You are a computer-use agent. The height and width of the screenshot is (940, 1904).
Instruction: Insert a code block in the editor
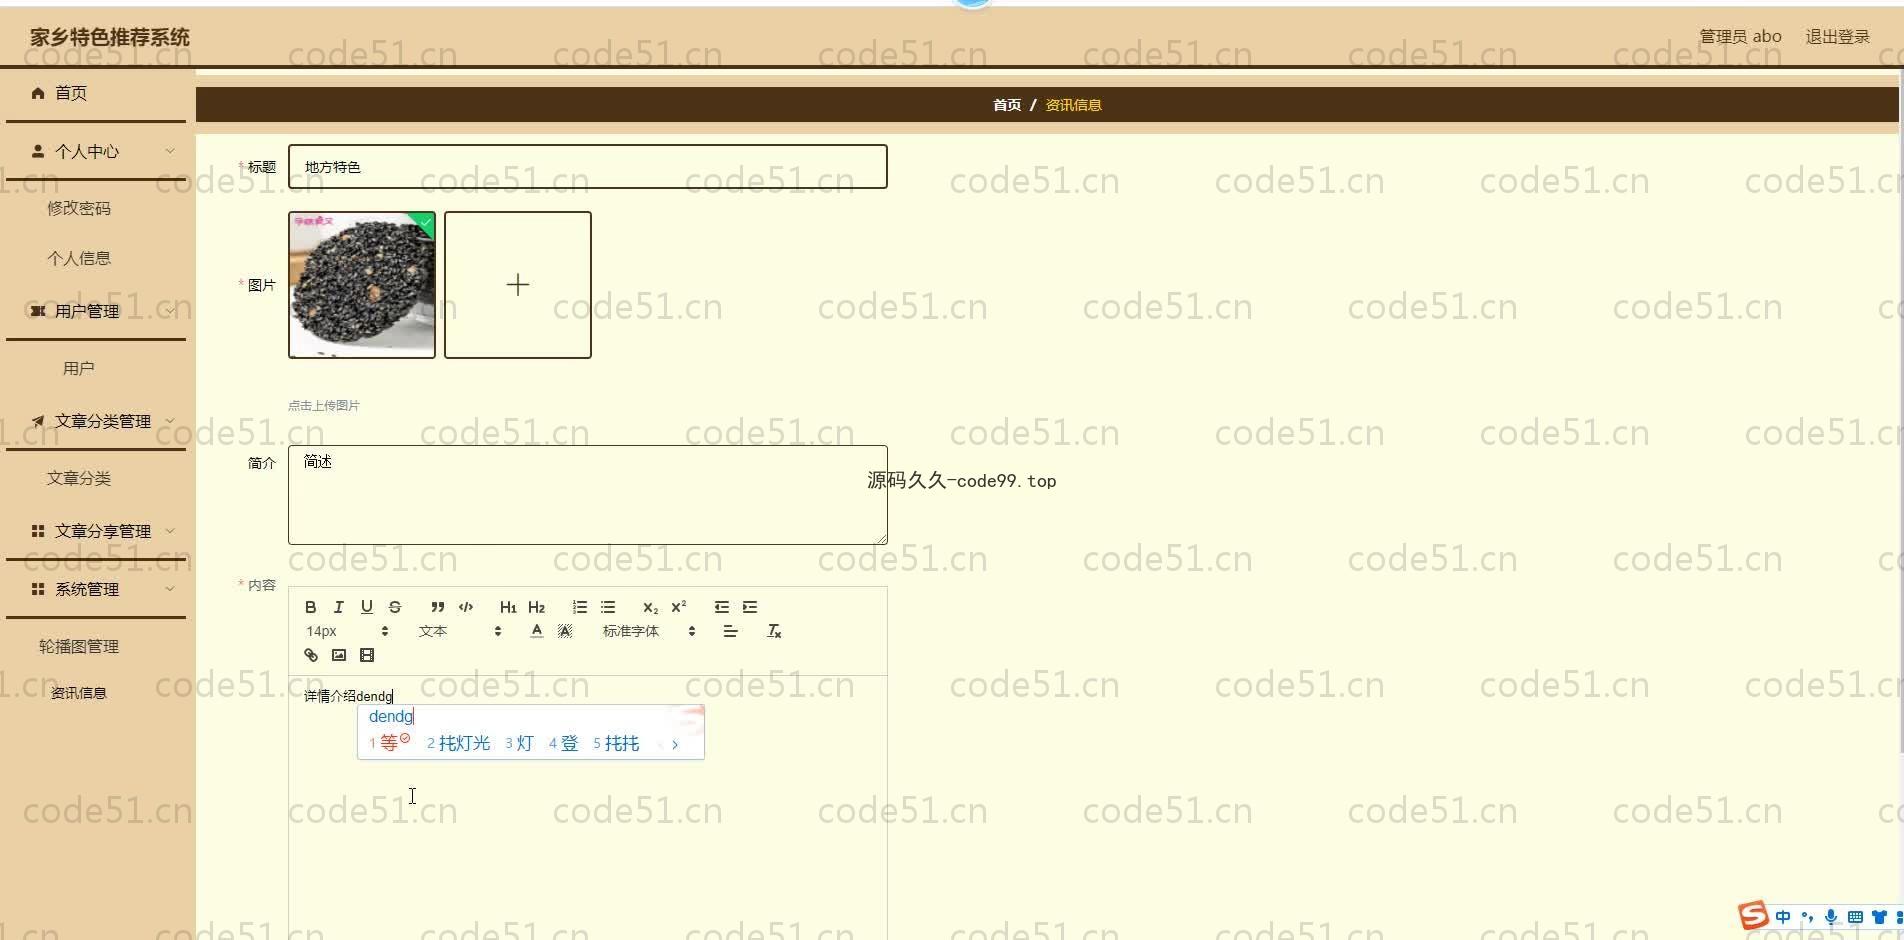[x=466, y=607]
